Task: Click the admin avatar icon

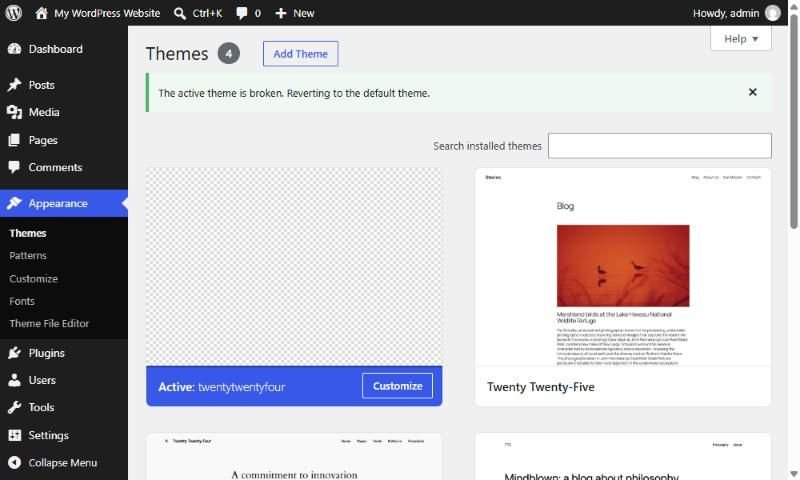Action: click(772, 13)
